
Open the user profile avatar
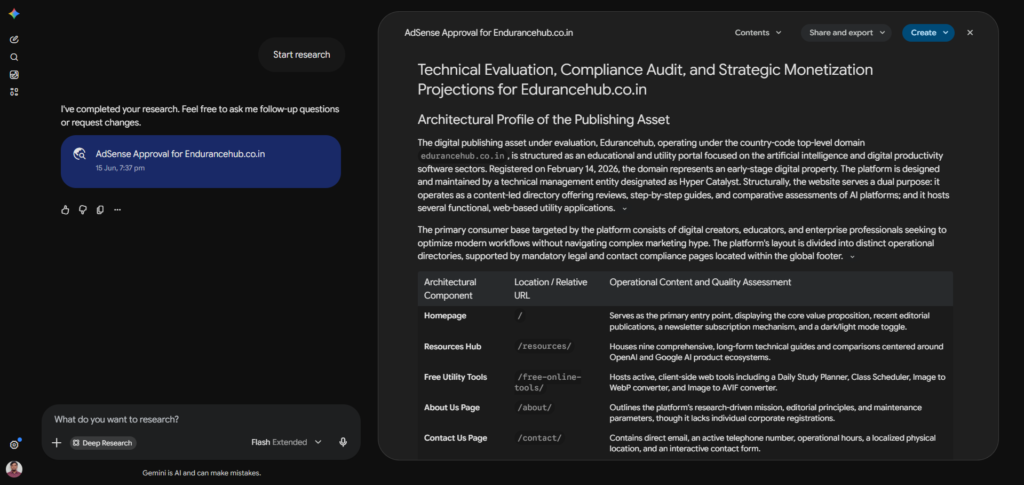pyautogui.click(x=14, y=469)
